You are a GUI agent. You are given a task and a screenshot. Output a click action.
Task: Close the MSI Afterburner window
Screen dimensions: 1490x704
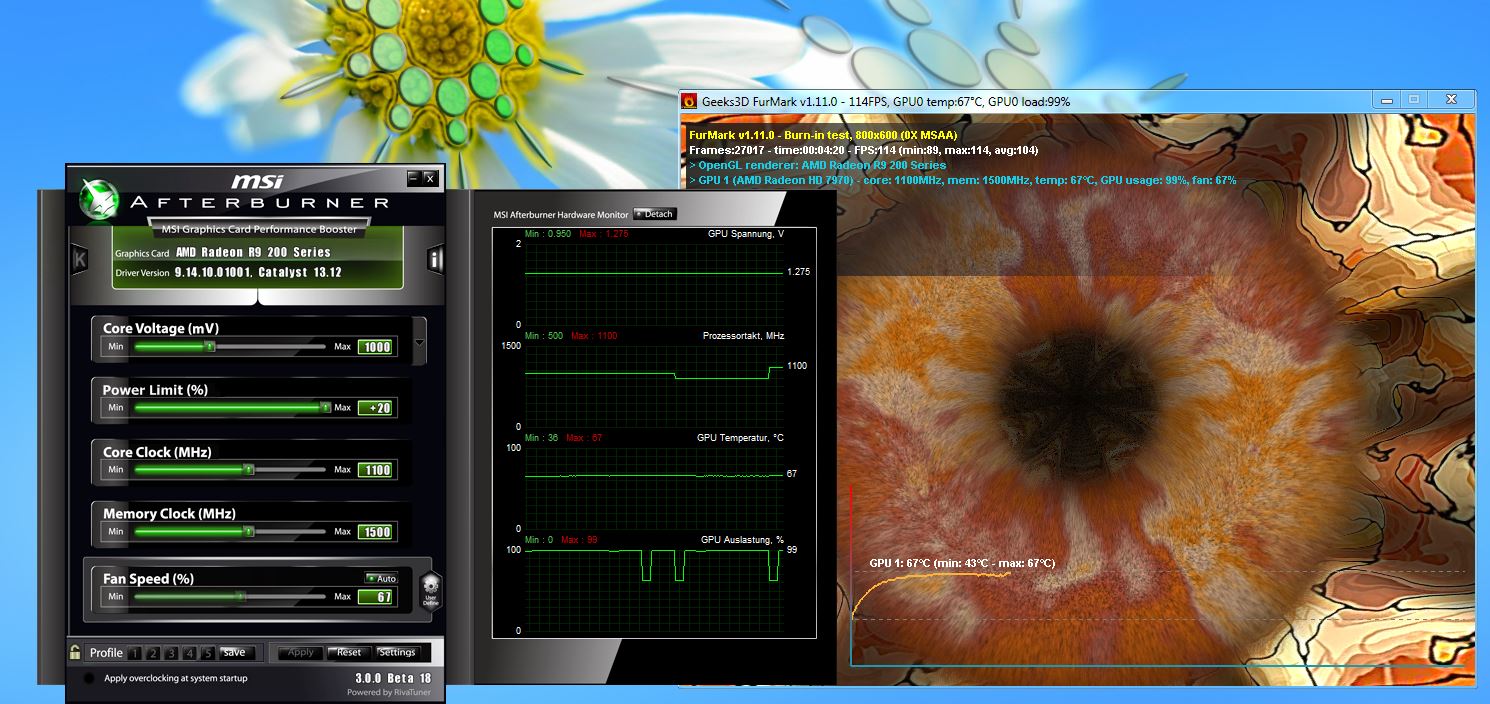430,178
